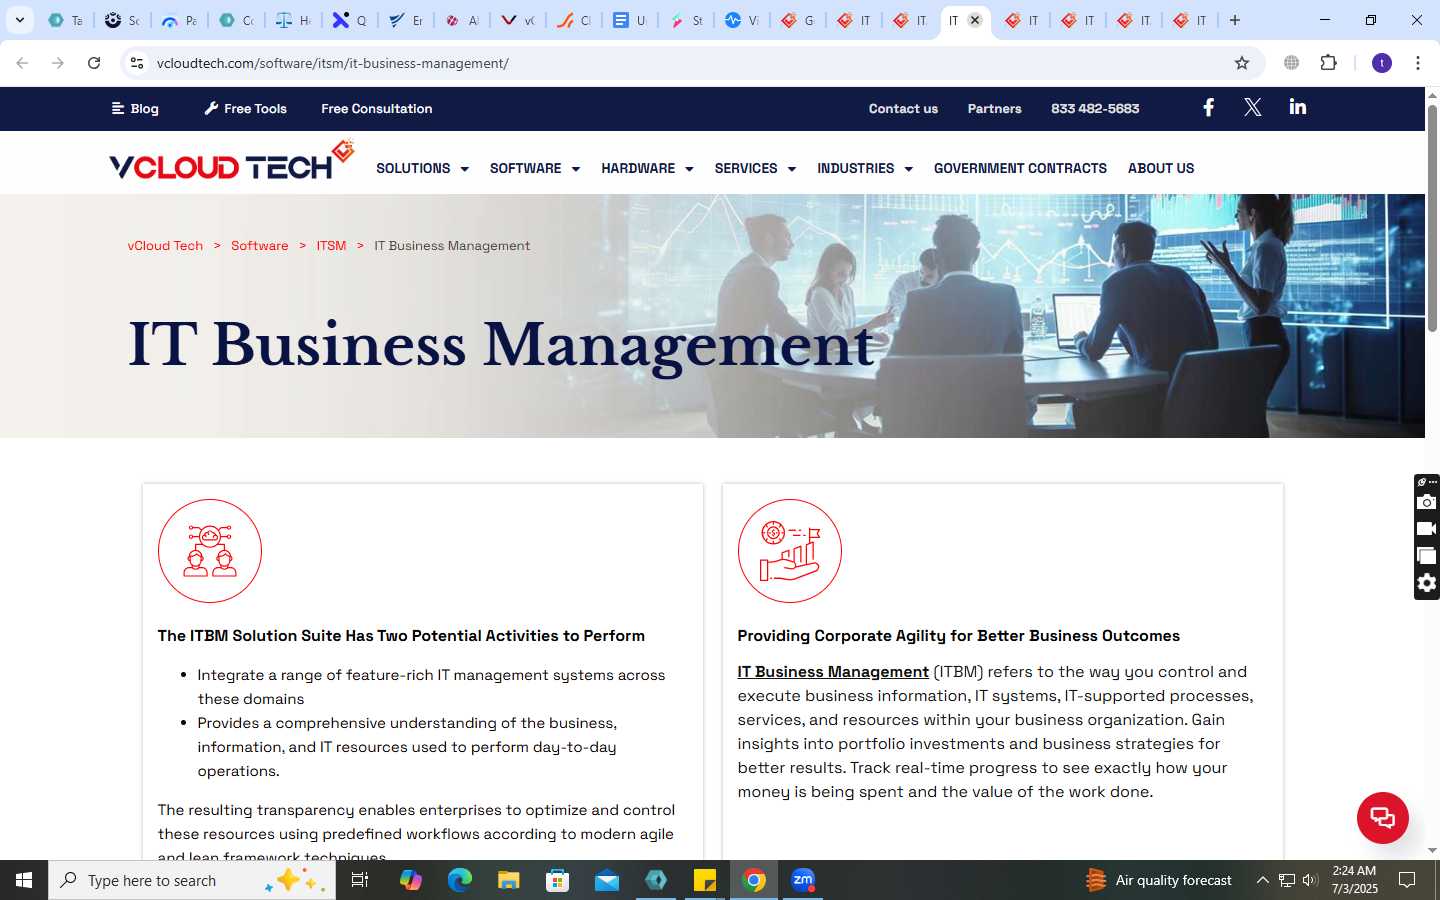This screenshot has width=1440, height=900.
Task: Go to ITSM breadcrumb
Action: tap(331, 245)
